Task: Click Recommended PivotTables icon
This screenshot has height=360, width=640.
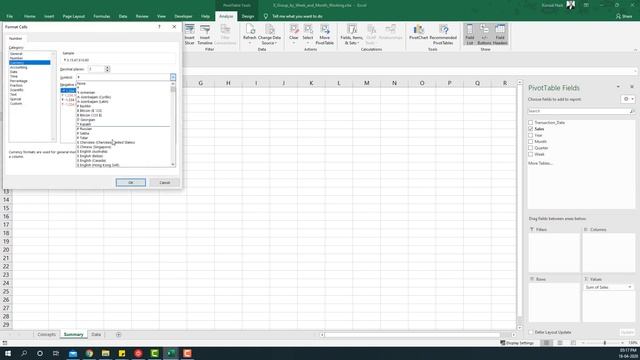Action: click(x=443, y=34)
